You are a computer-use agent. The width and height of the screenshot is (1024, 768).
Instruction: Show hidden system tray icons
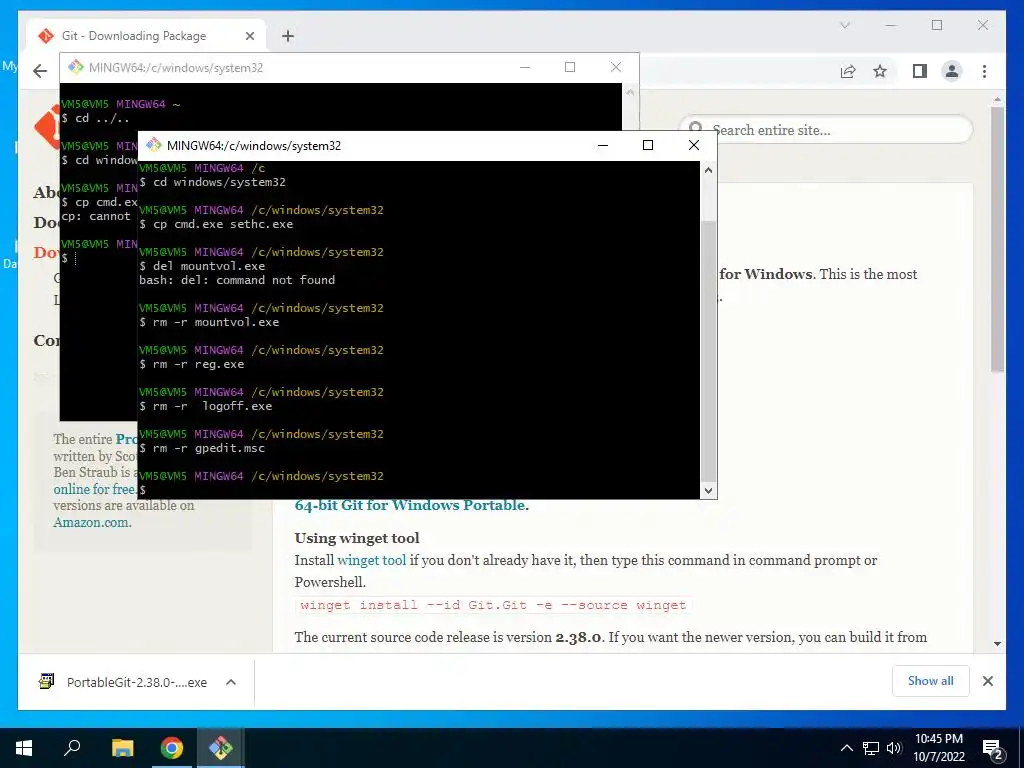pos(846,748)
